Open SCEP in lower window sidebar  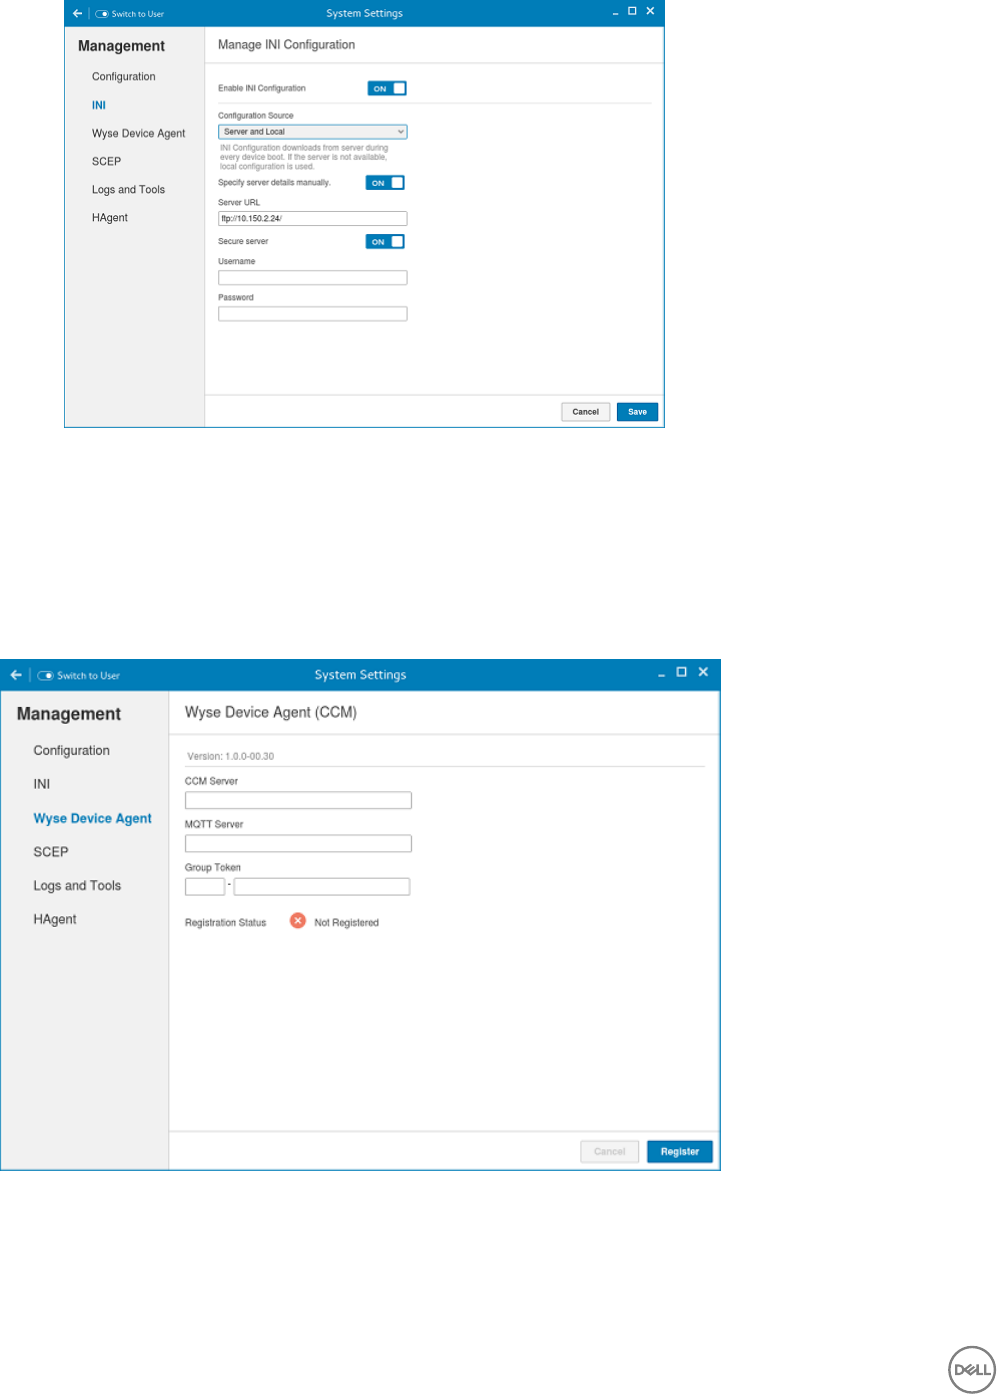[x=51, y=852]
